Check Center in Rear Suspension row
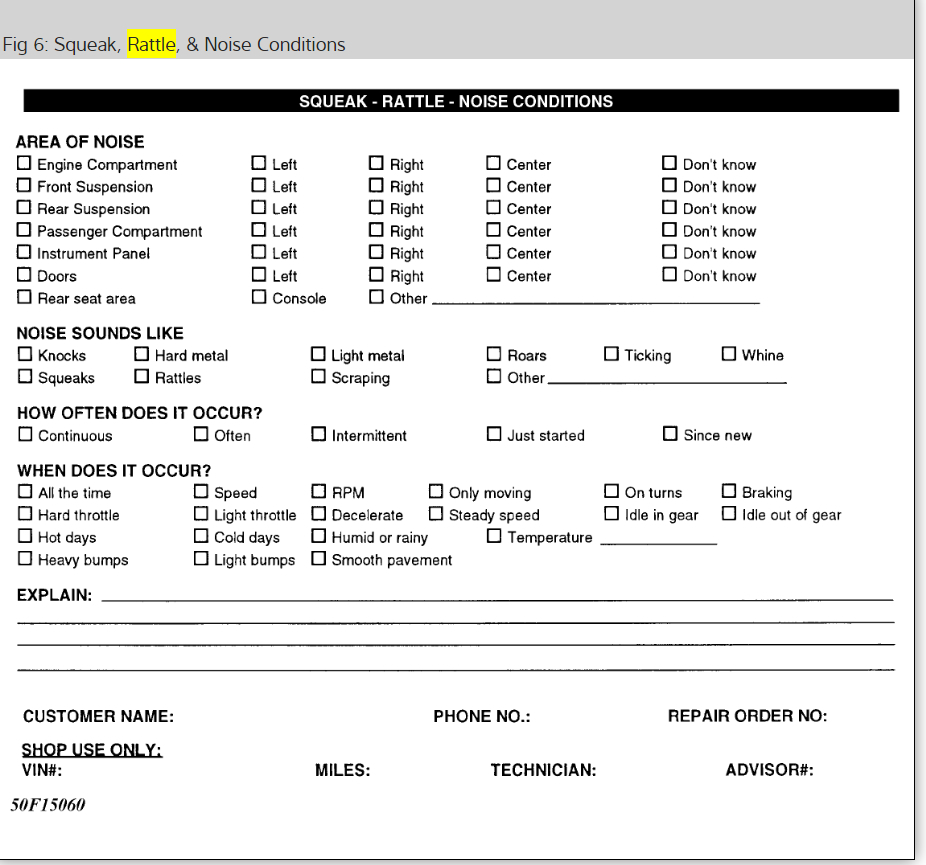The height and width of the screenshot is (865, 926). tap(493, 208)
